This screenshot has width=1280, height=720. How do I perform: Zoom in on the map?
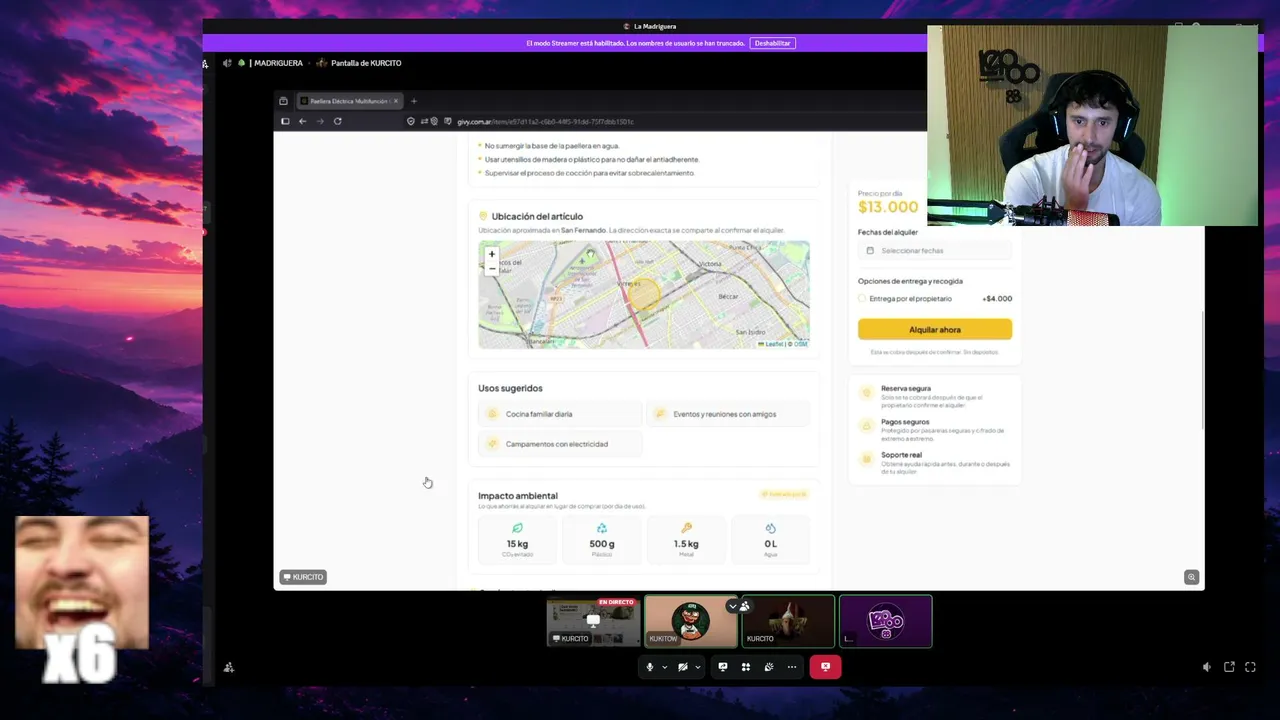(x=492, y=254)
